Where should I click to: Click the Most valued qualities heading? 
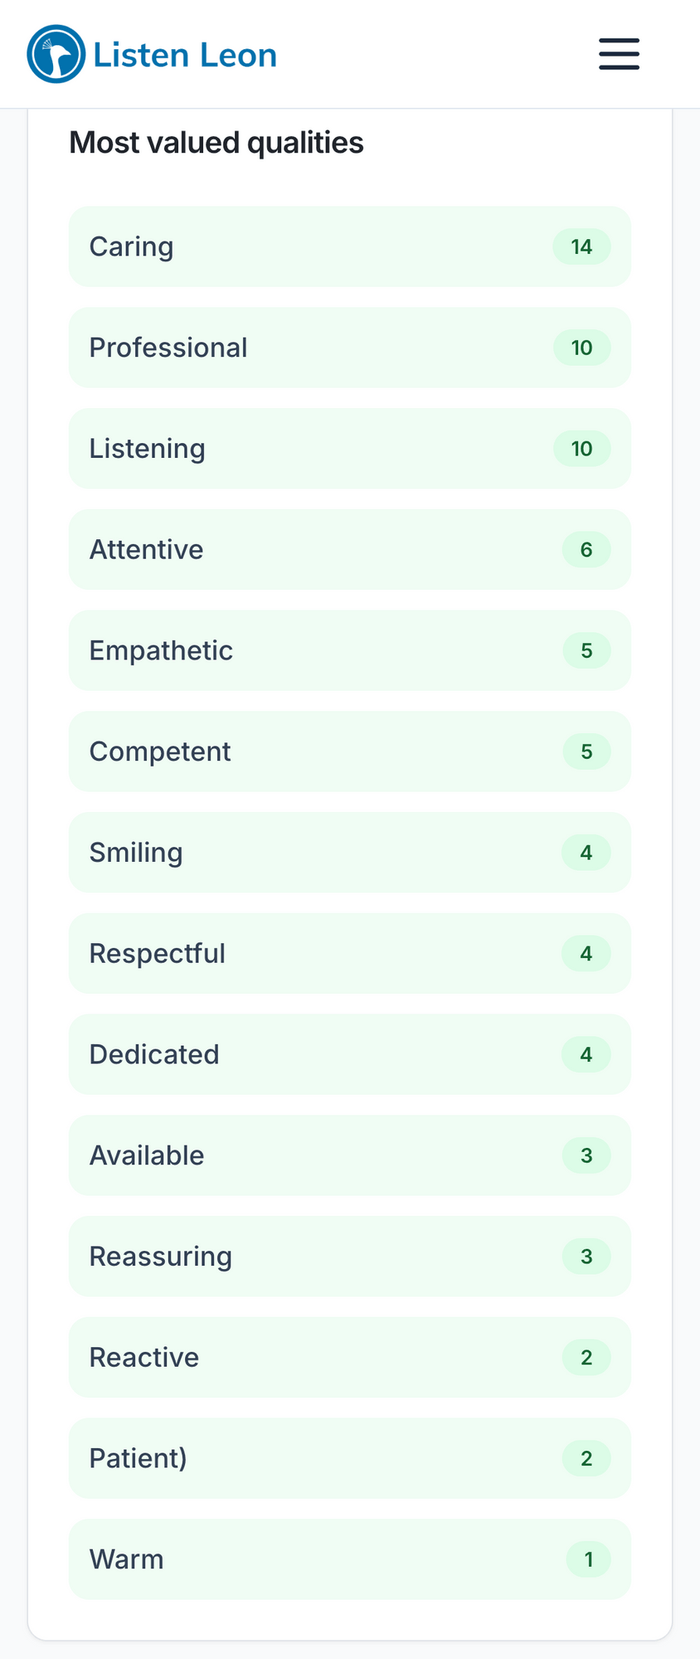click(216, 143)
